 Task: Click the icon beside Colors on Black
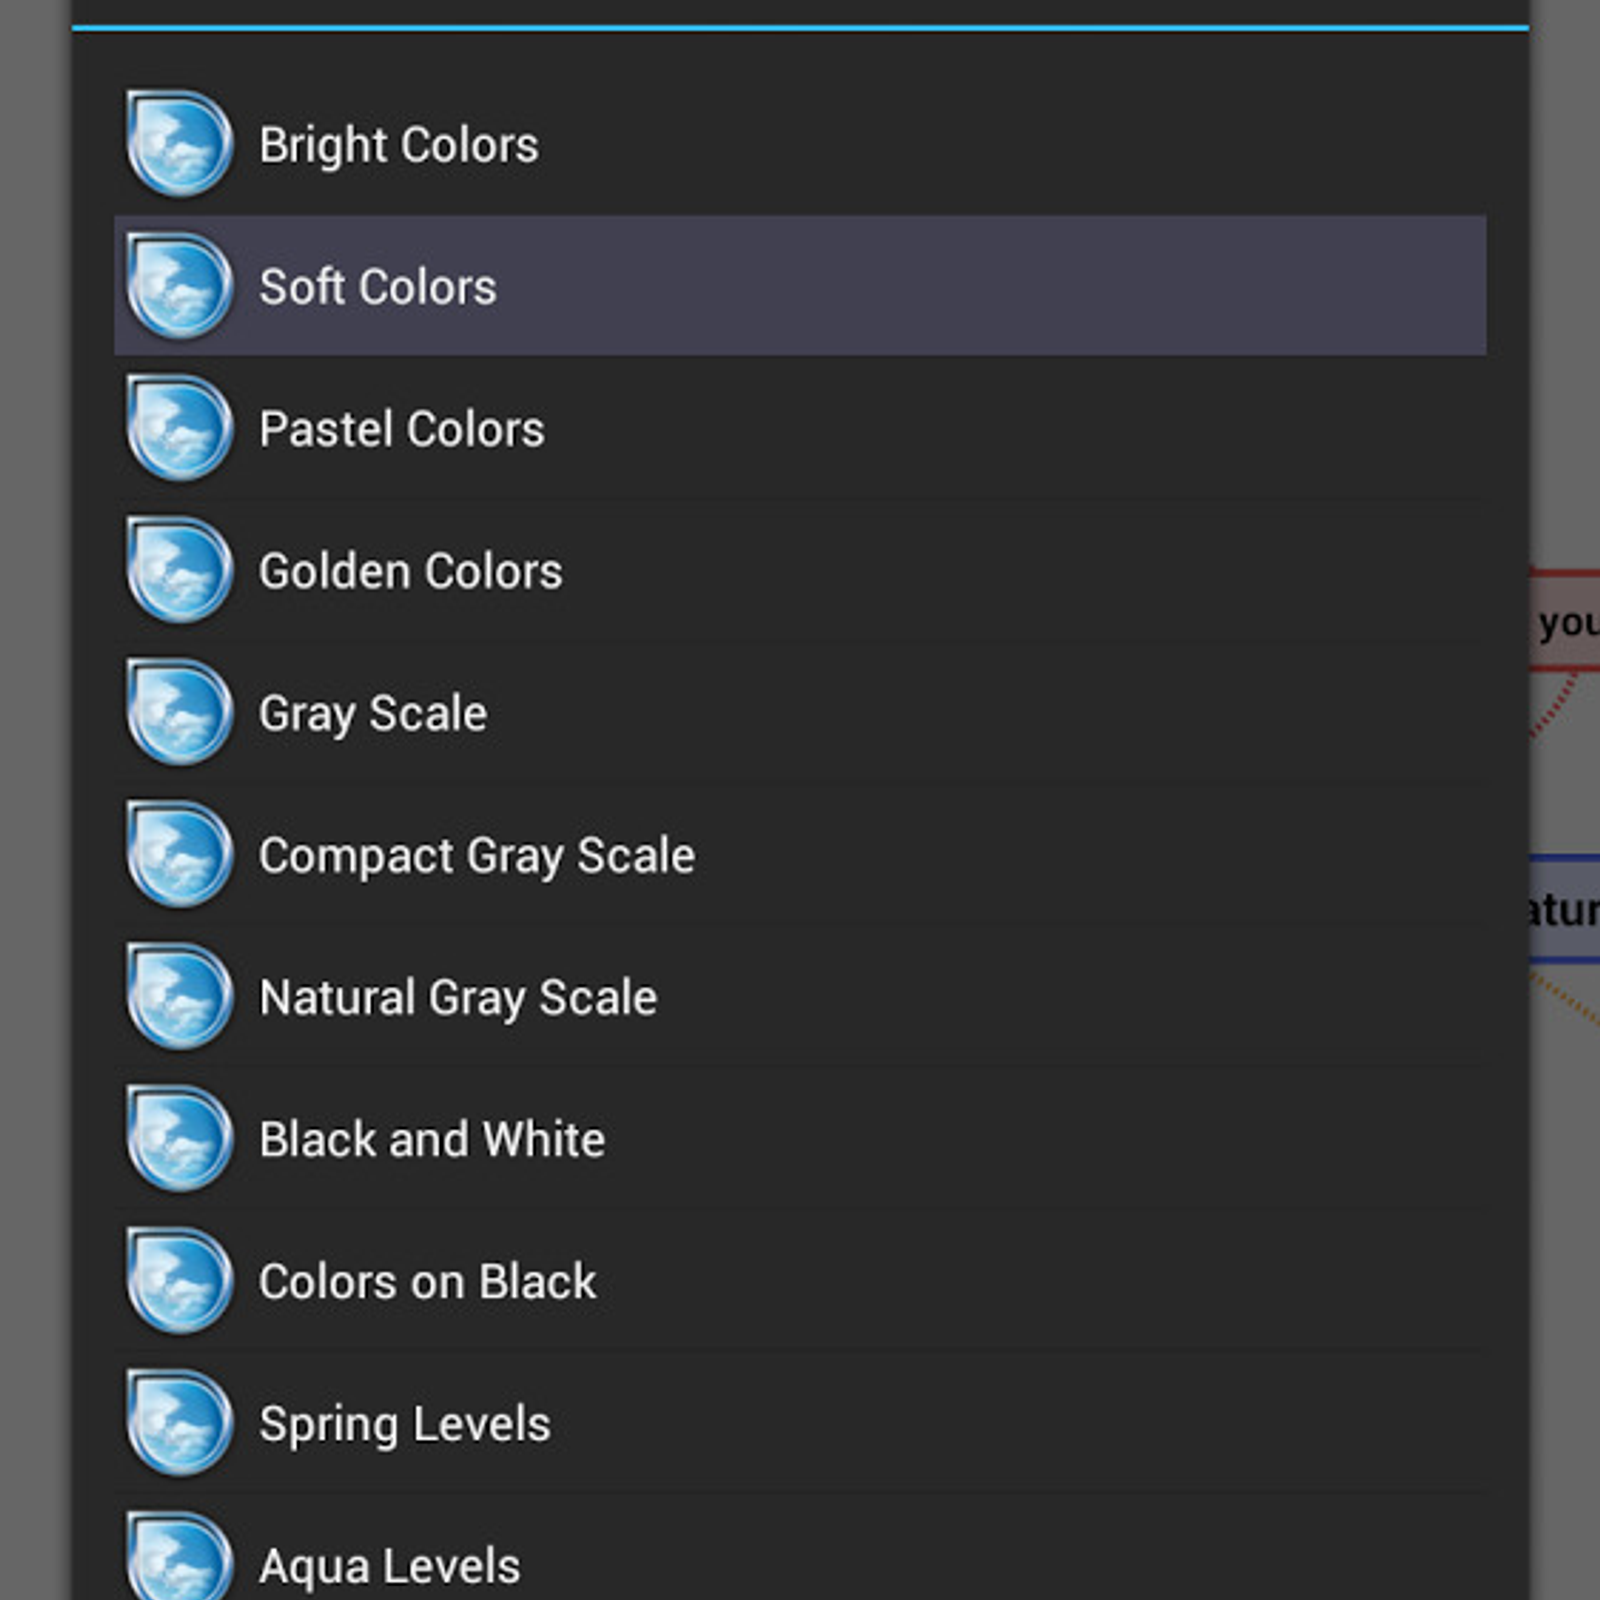tap(180, 1280)
